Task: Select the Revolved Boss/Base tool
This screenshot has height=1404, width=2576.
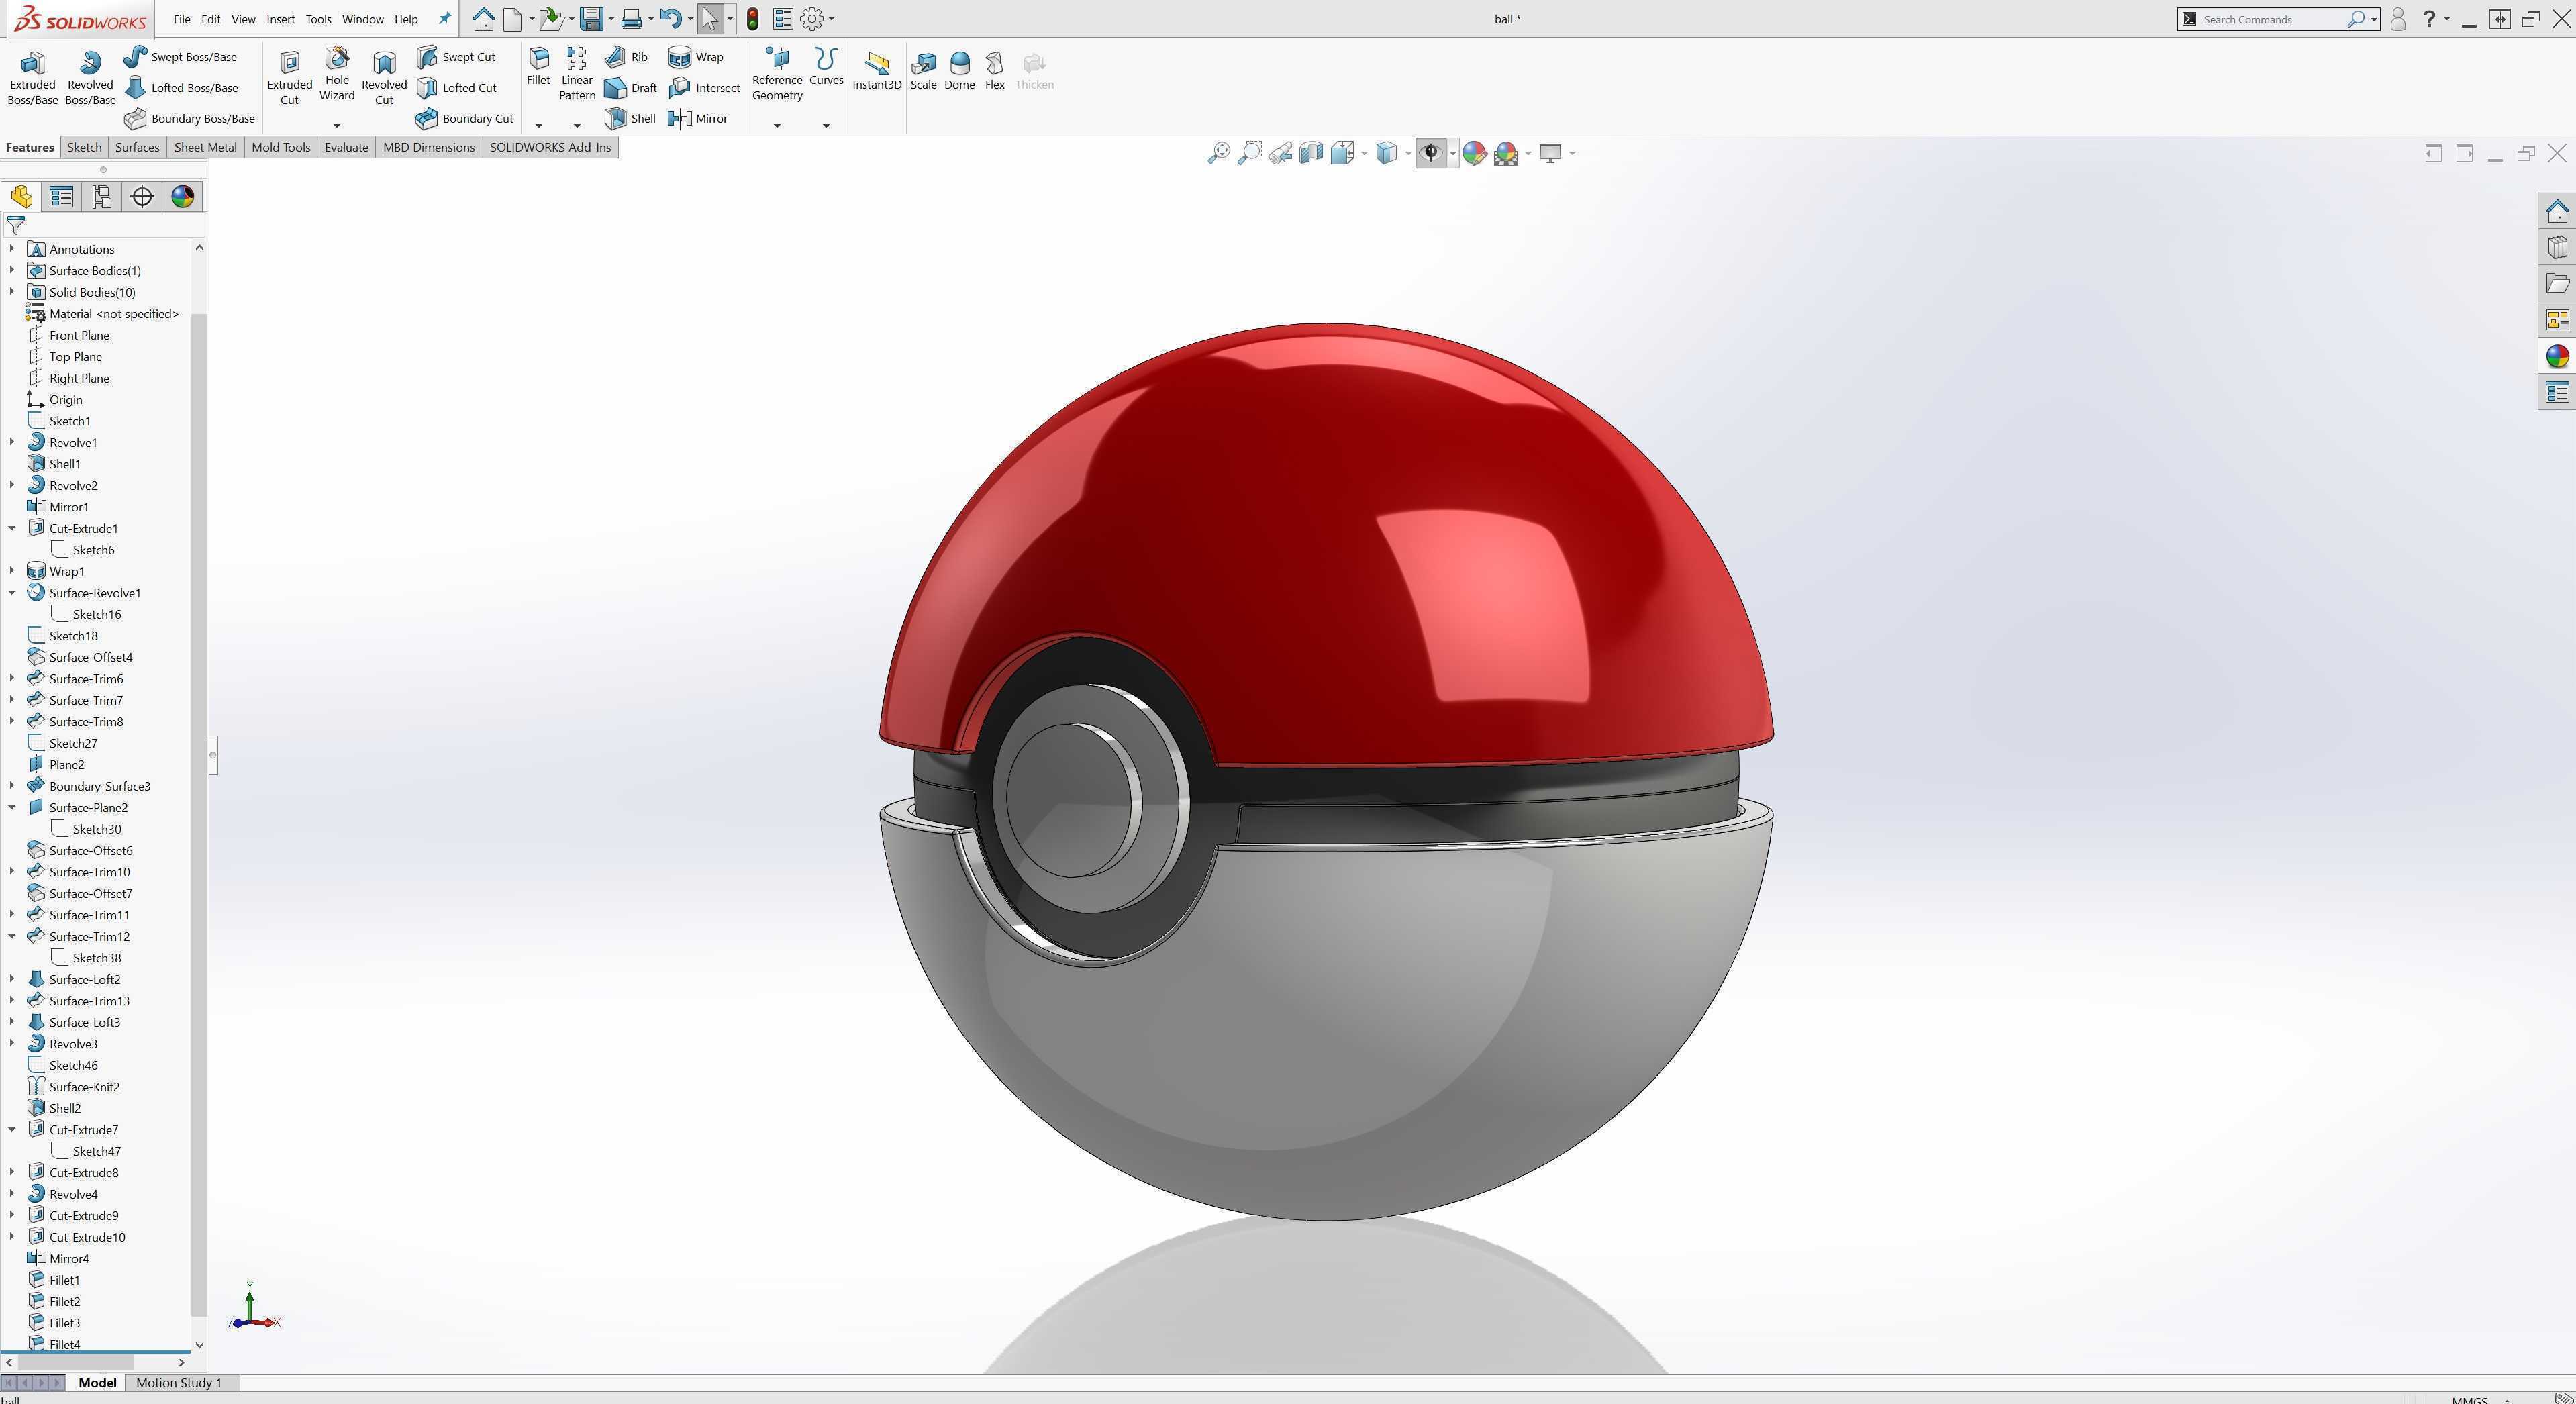Action: point(90,78)
